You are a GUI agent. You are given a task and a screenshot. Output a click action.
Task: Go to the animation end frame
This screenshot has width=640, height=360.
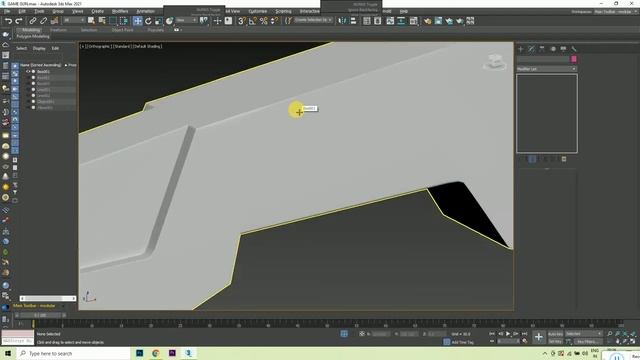tap(524, 334)
